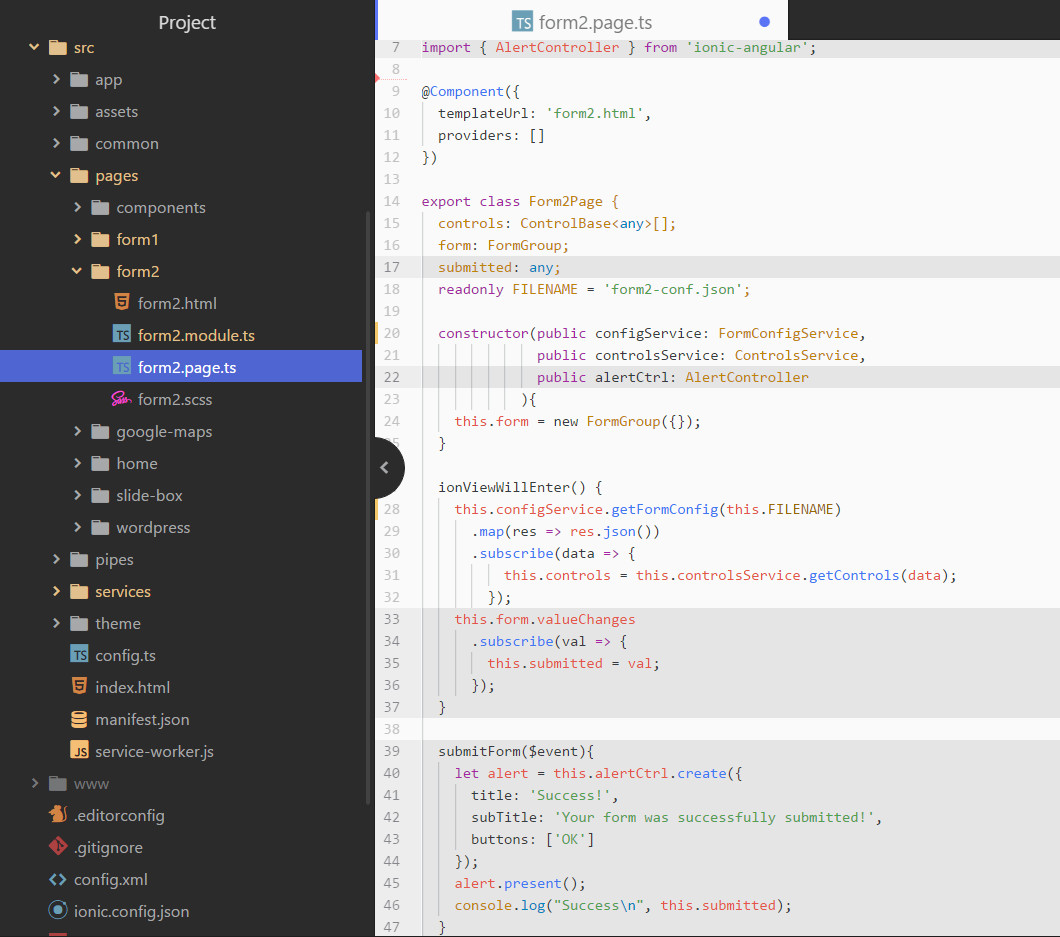
Task: Click the Sass icon next to form2.scss
Action: (121, 399)
